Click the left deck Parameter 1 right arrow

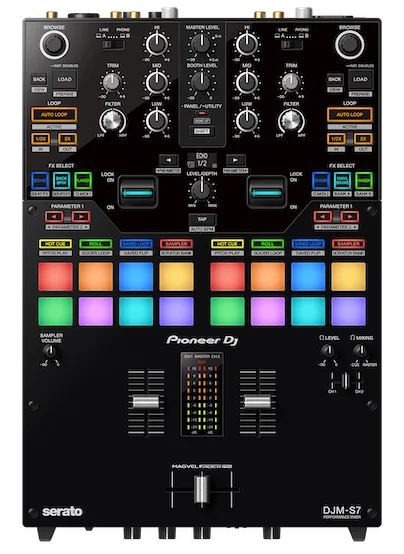click(81, 216)
